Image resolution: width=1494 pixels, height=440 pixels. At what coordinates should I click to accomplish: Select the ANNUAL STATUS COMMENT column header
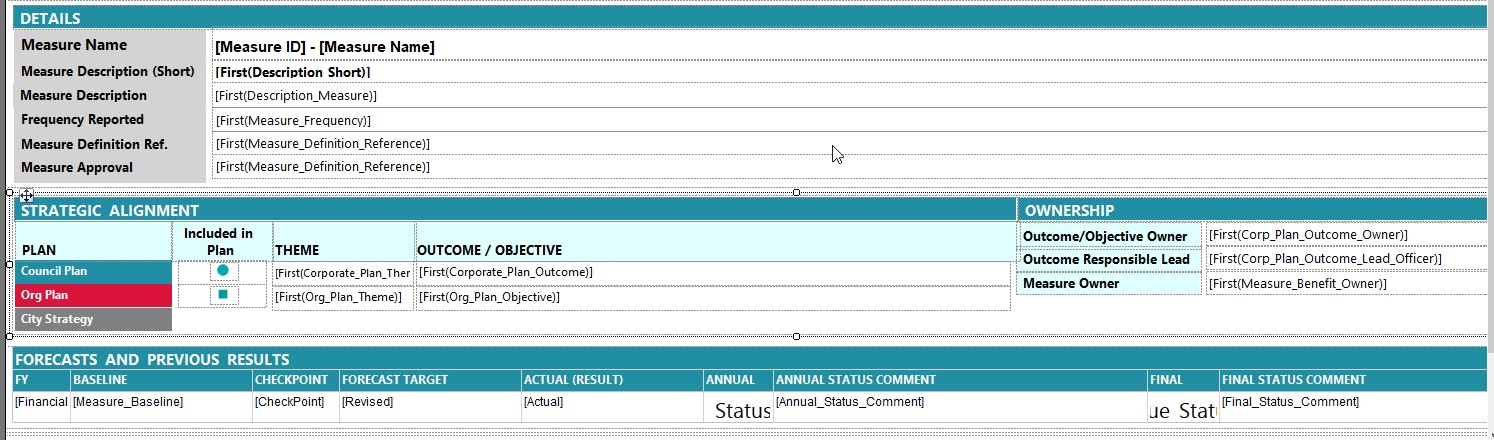(x=961, y=380)
